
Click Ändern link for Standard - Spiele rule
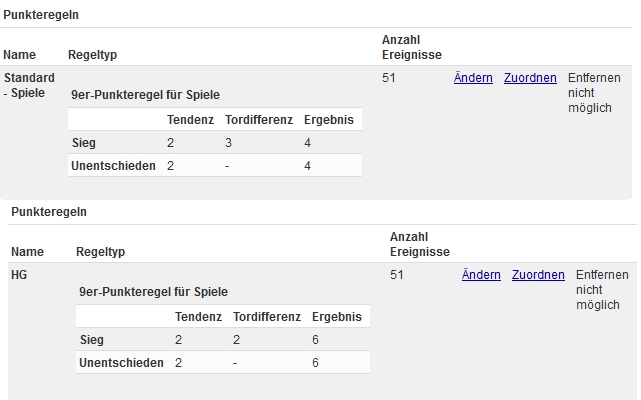point(473,78)
